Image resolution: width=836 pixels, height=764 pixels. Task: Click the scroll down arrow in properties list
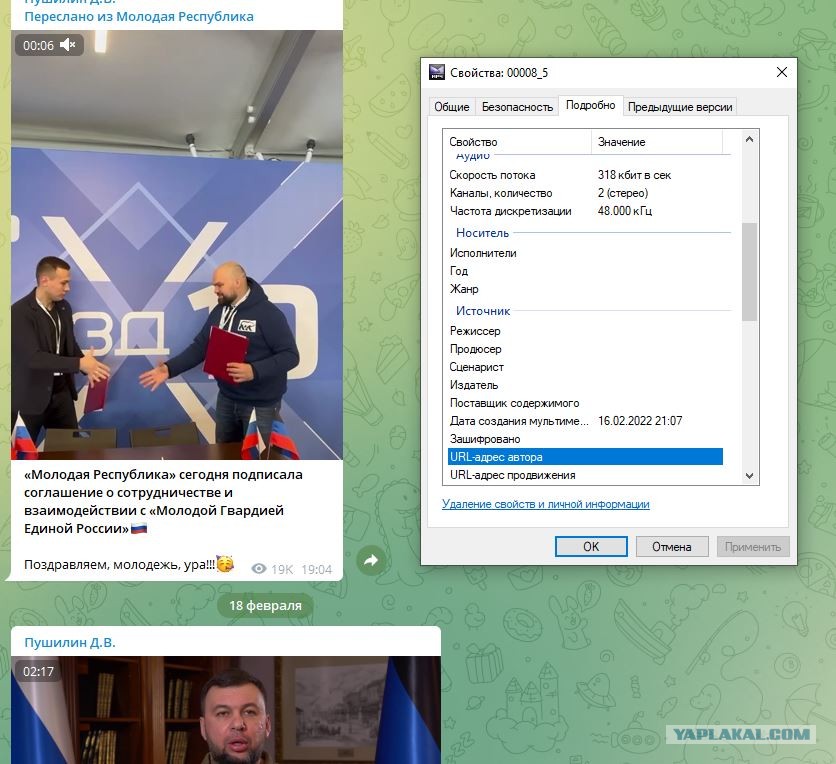coord(749,476)
